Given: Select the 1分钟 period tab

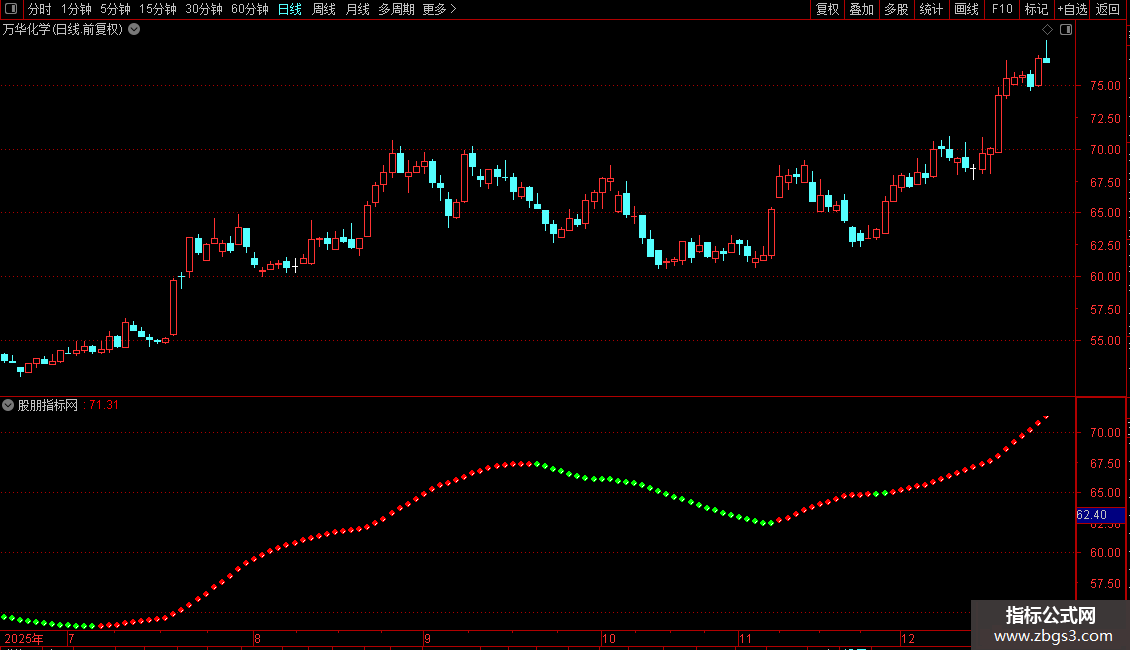Looking at the screenshot, I should point(76,9).
